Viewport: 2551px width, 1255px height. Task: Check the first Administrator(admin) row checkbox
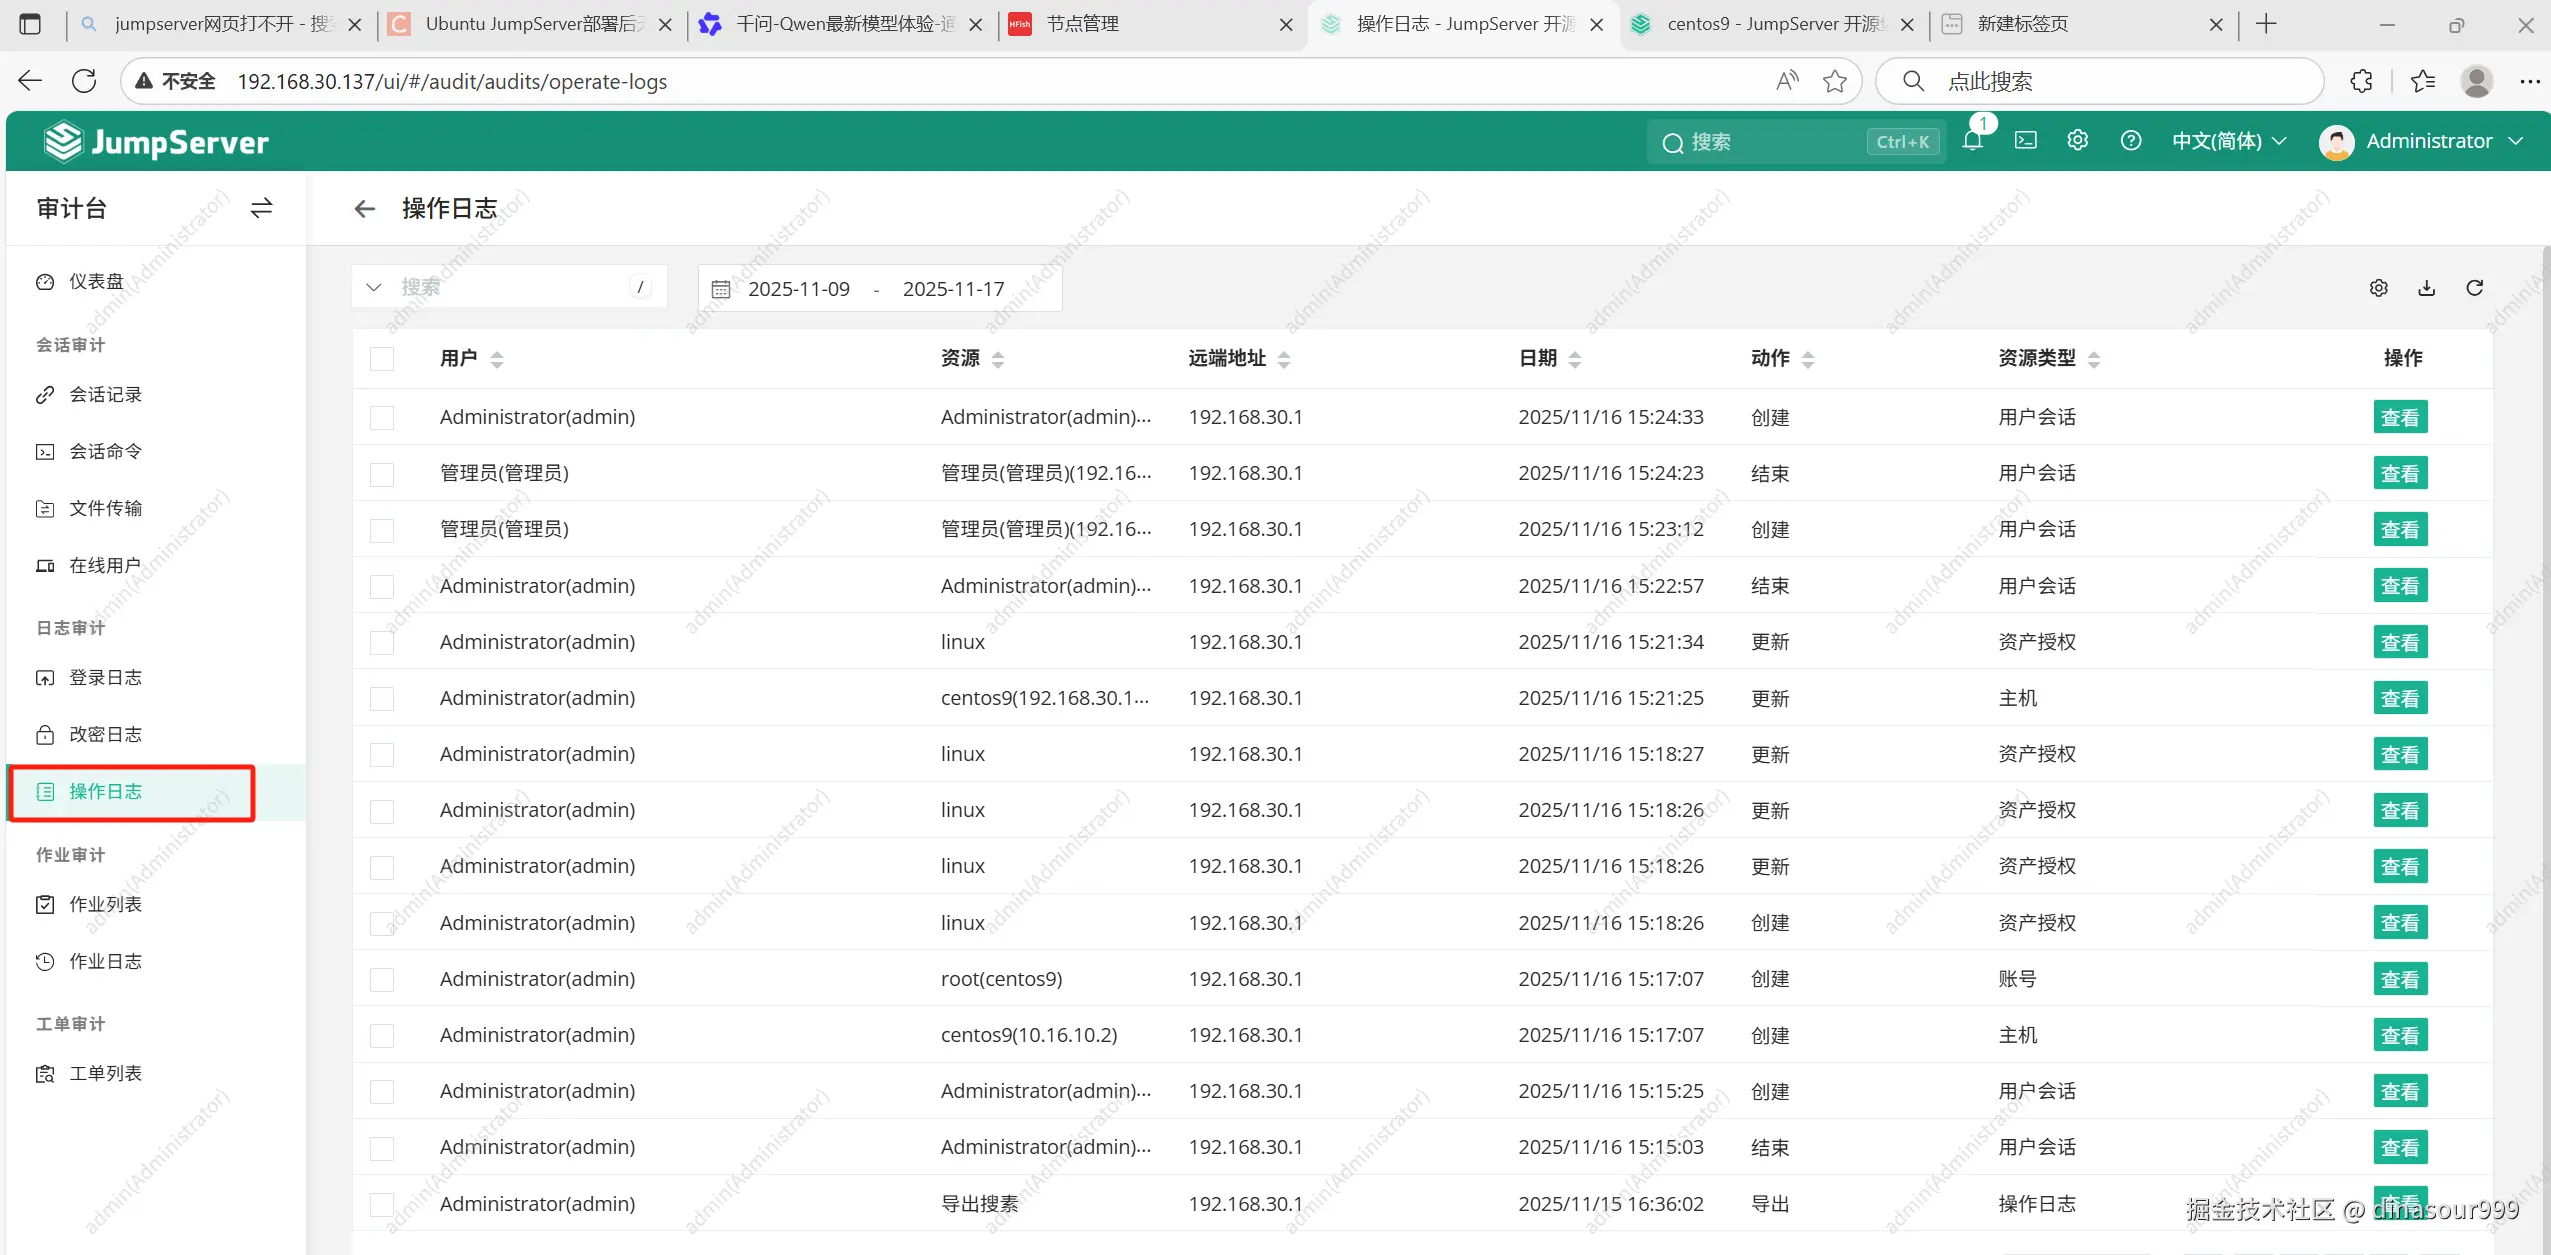tap(382, 417)
